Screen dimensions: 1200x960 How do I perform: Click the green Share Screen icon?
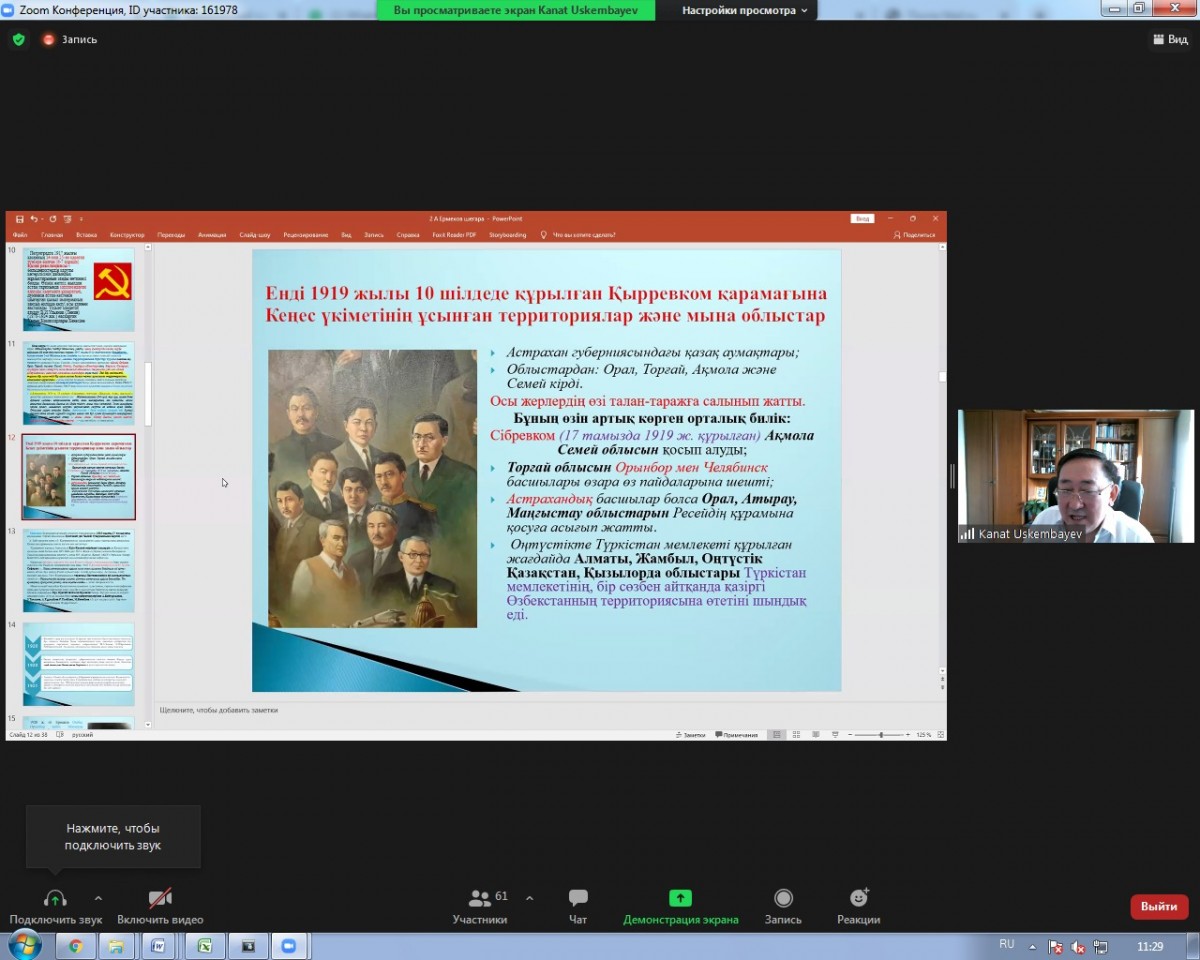[x=680, y=898]
